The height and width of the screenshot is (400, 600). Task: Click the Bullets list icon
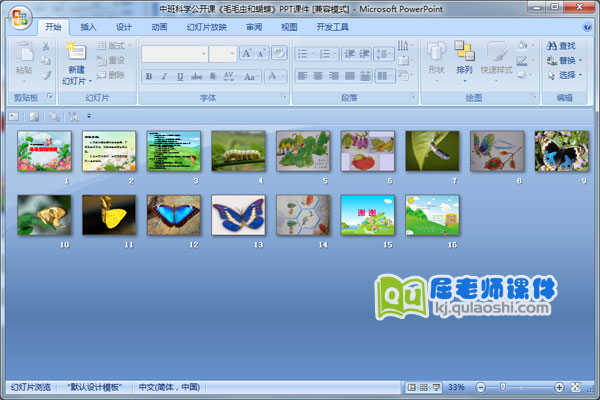pos(305,54)
